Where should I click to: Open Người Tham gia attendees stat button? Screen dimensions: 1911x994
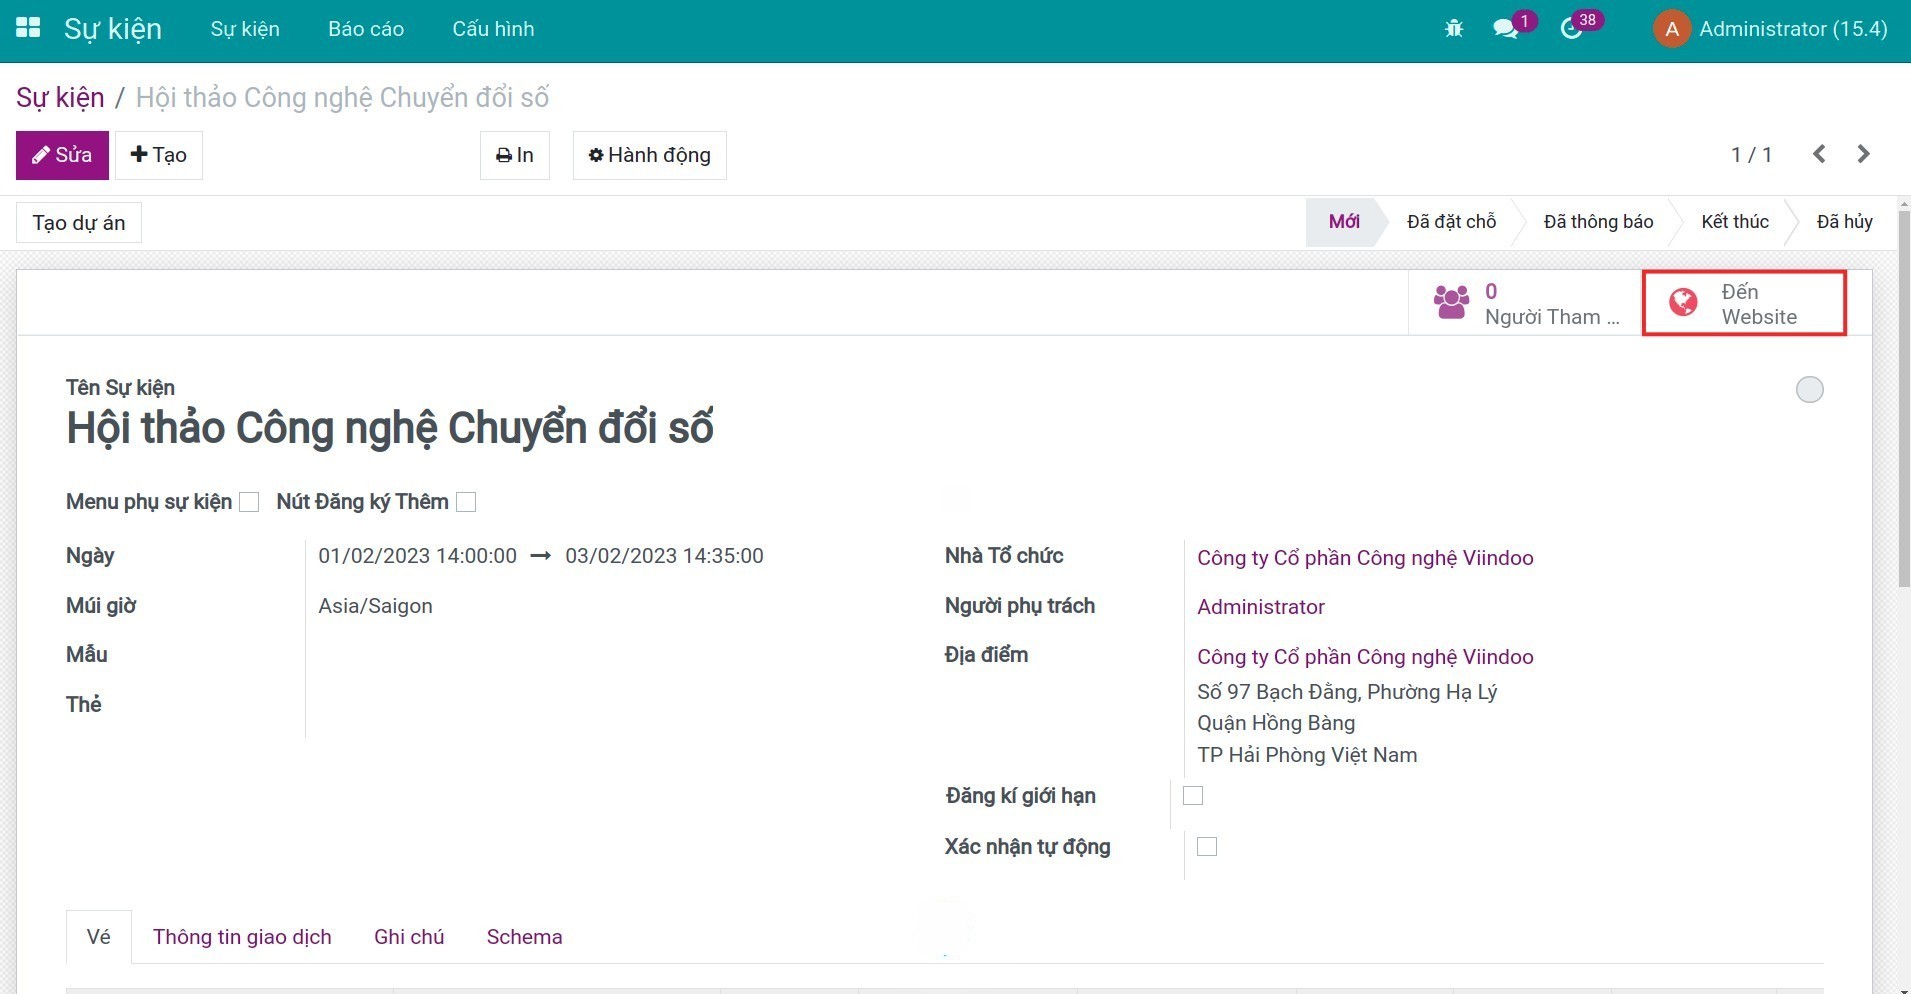pyautogui.click(x=1524, y=302)
